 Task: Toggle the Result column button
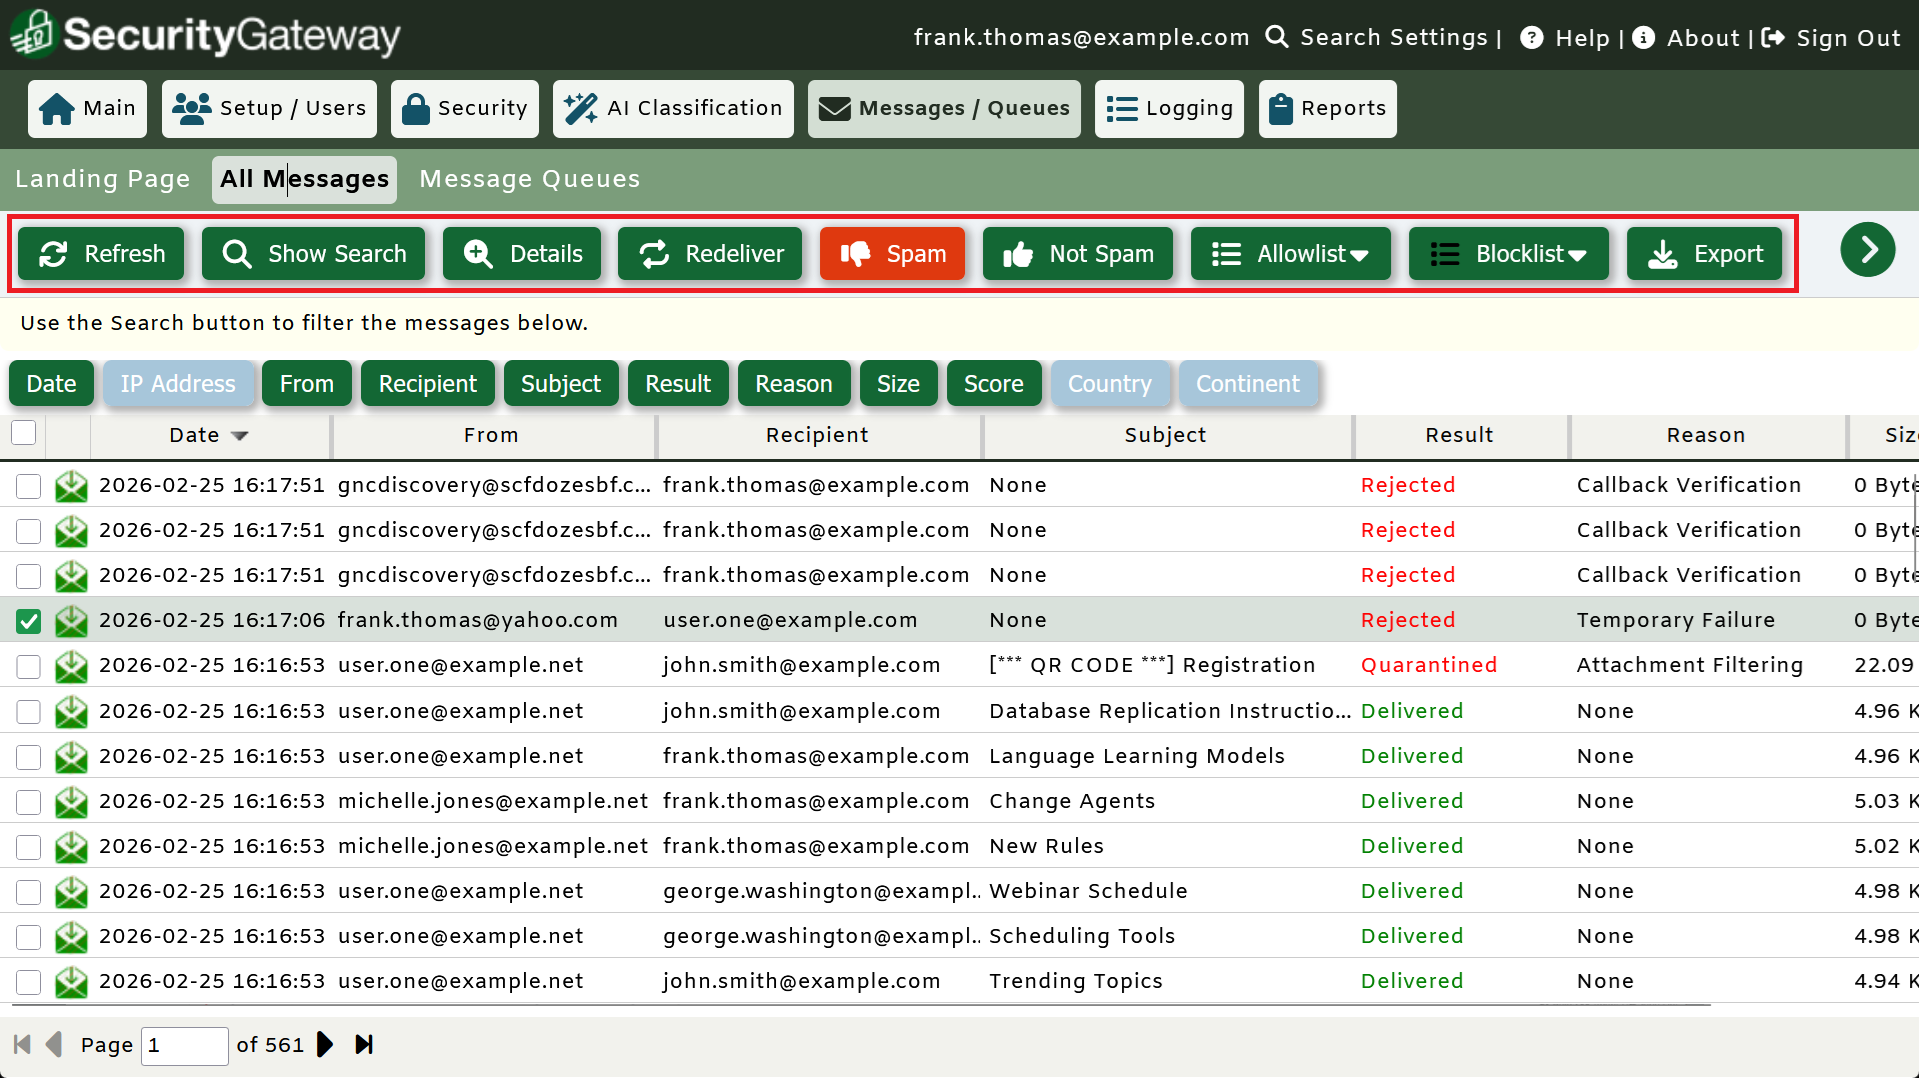pos(678,384)
